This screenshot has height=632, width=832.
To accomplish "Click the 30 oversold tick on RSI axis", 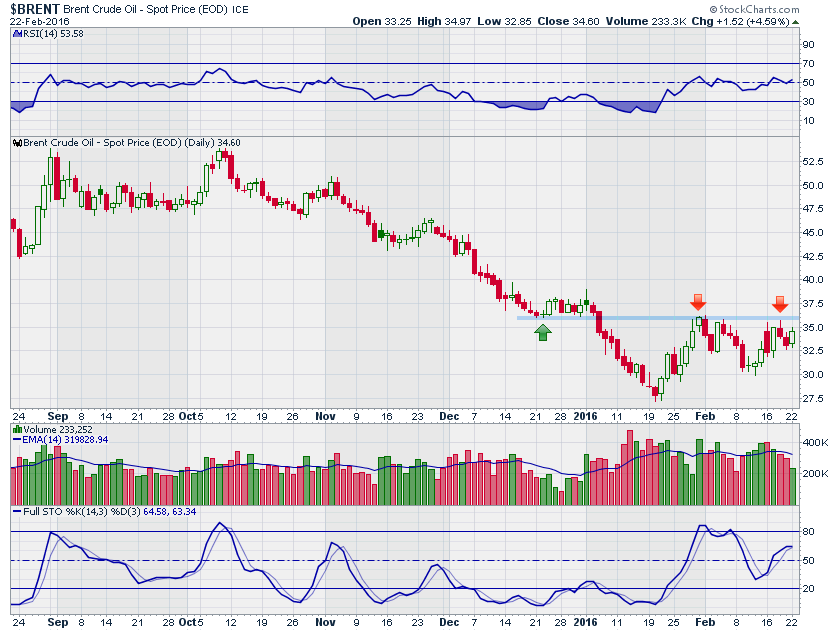I will point(808,101).
